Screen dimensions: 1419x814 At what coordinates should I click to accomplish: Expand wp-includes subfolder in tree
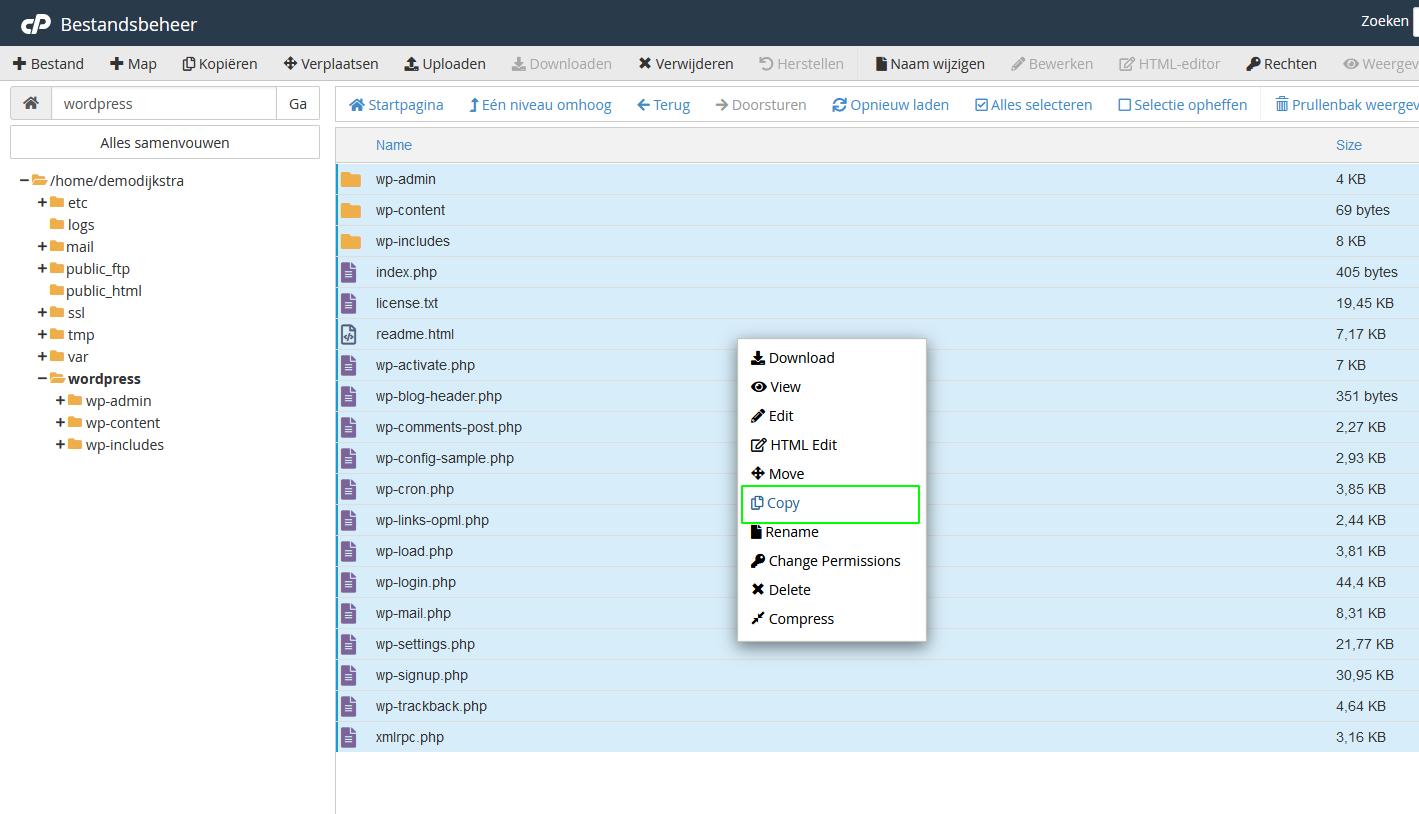[60, 445]
